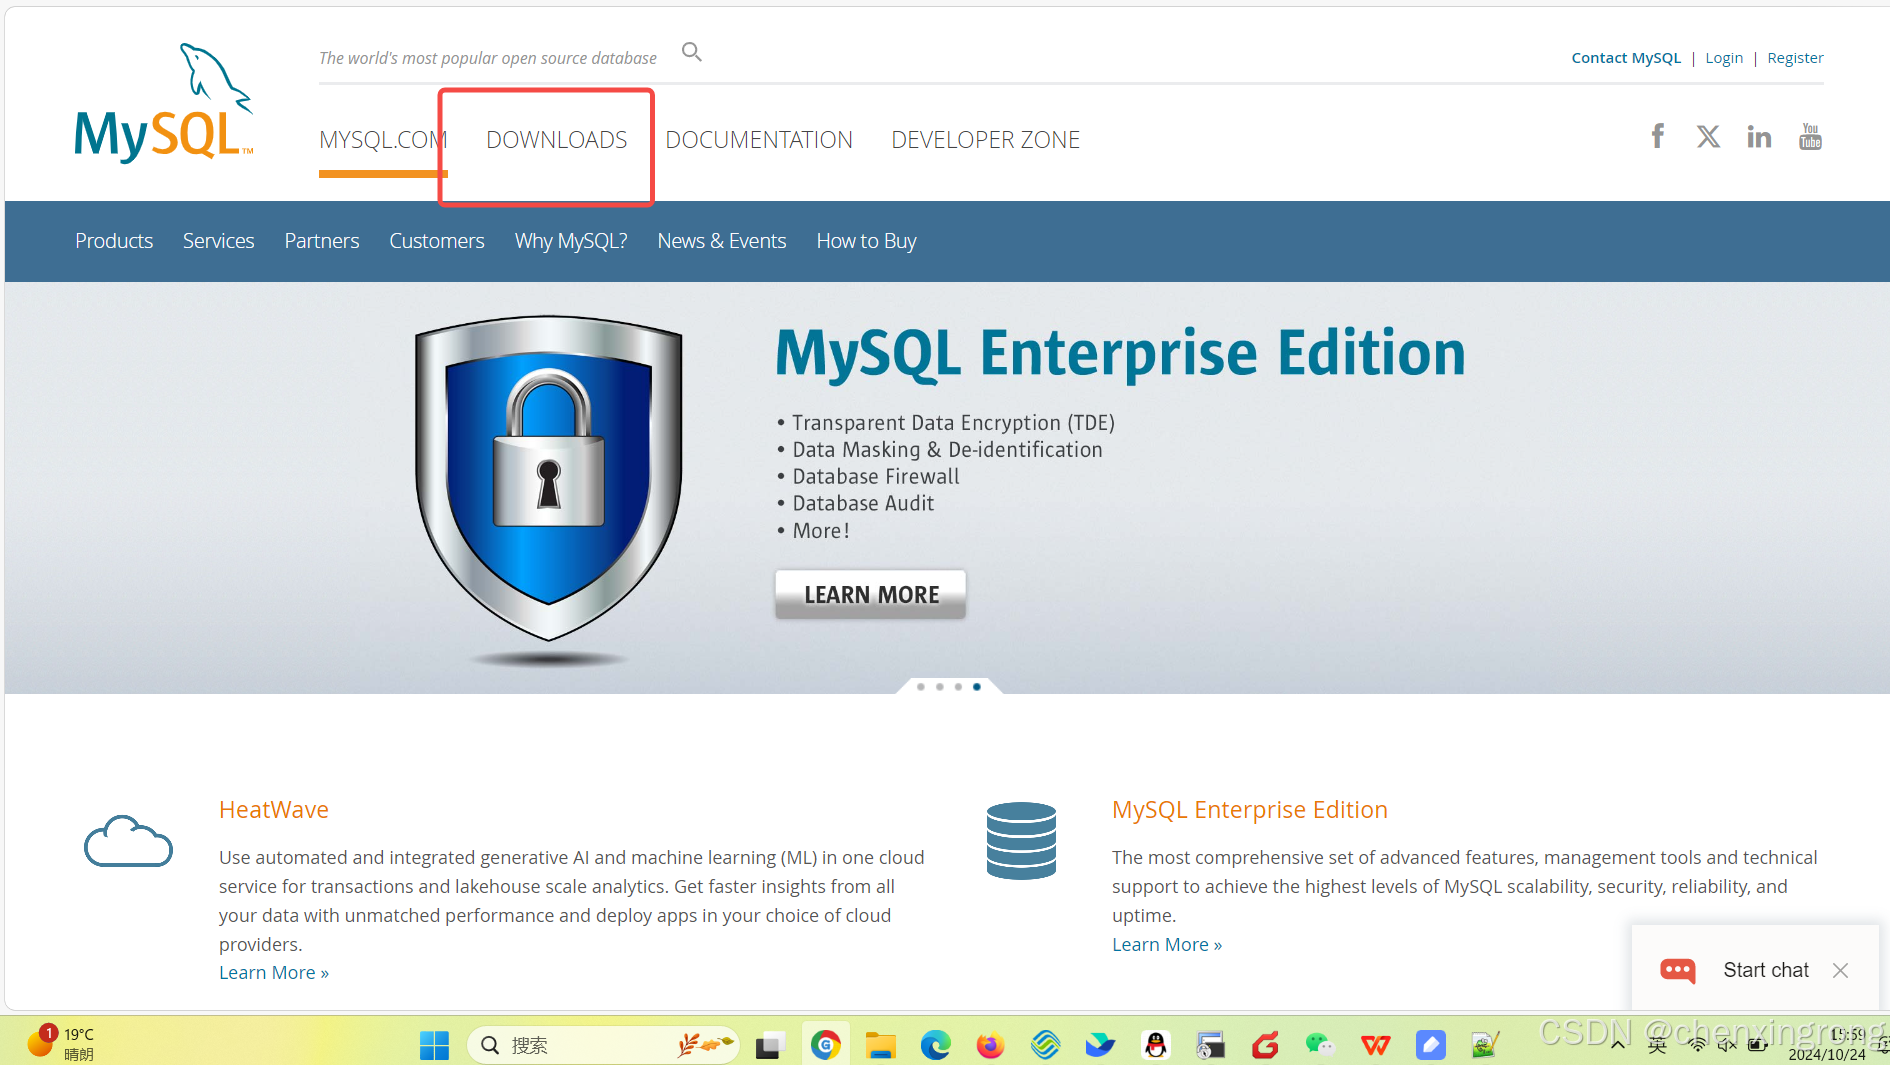Click the taskbar search box
1890x1065 pixels.
click(603, 1045)
